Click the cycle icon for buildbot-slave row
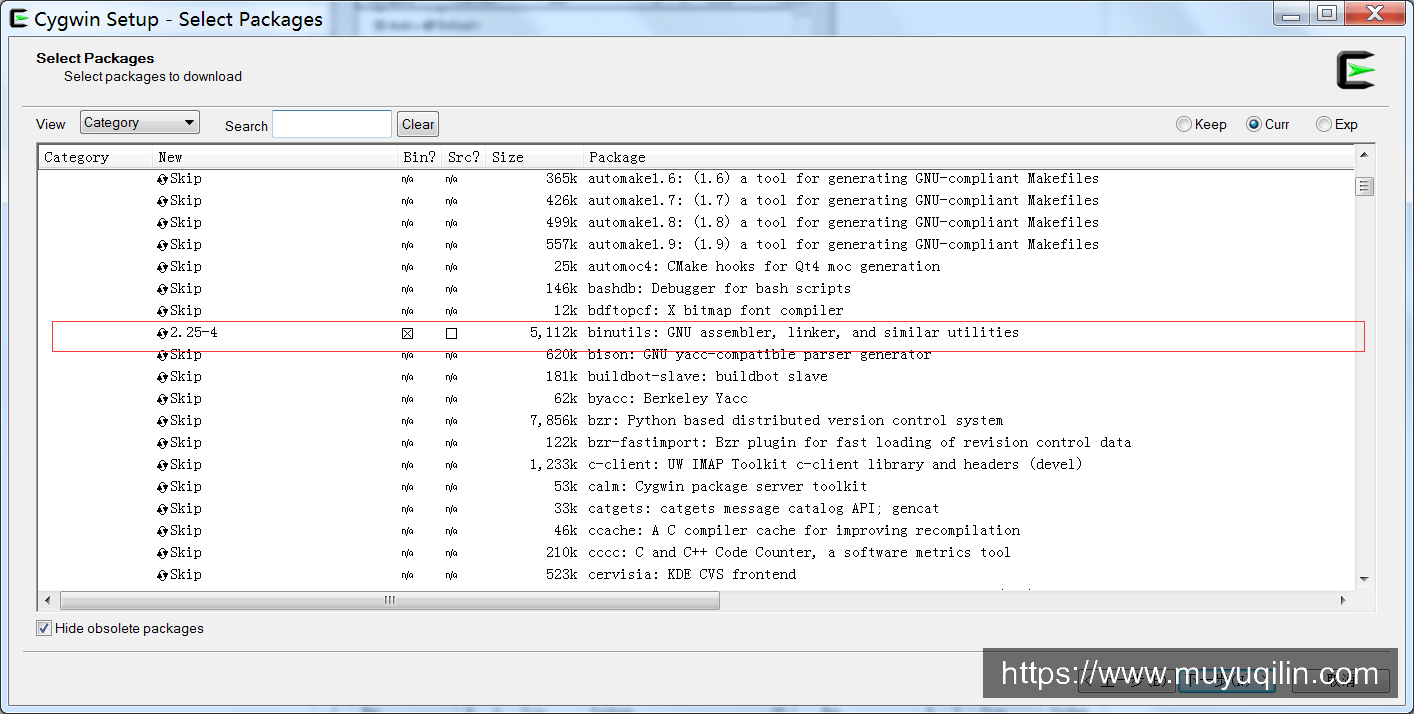Viewport: 1414px width, 714px height. 163,377
